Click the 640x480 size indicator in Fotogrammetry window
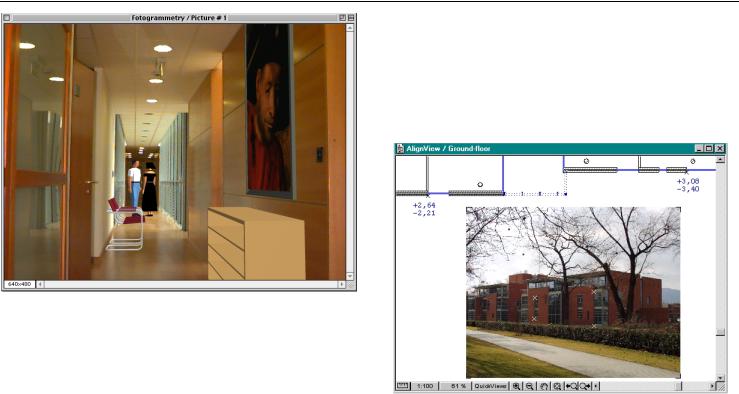This screenshot has height=394, width=739. pos(19,285)
